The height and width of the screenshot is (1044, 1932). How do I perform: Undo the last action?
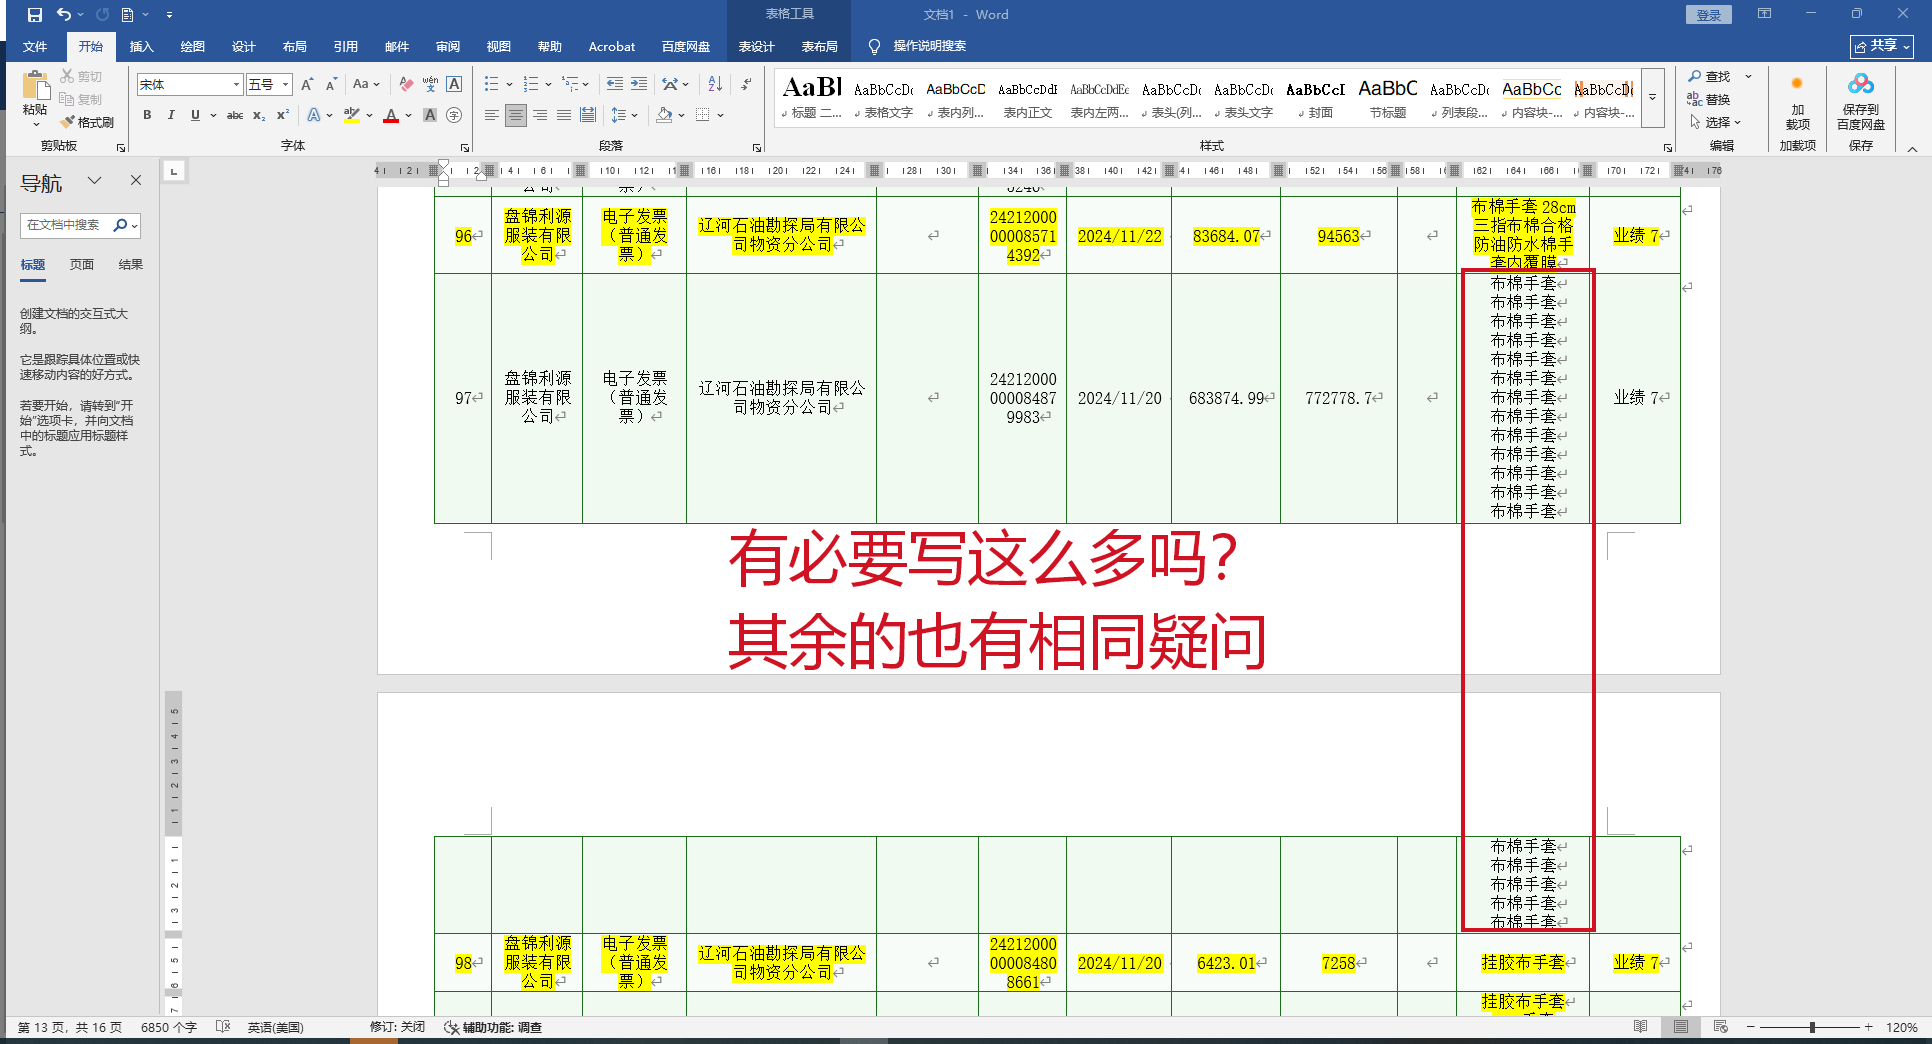(x=64, y=15)
